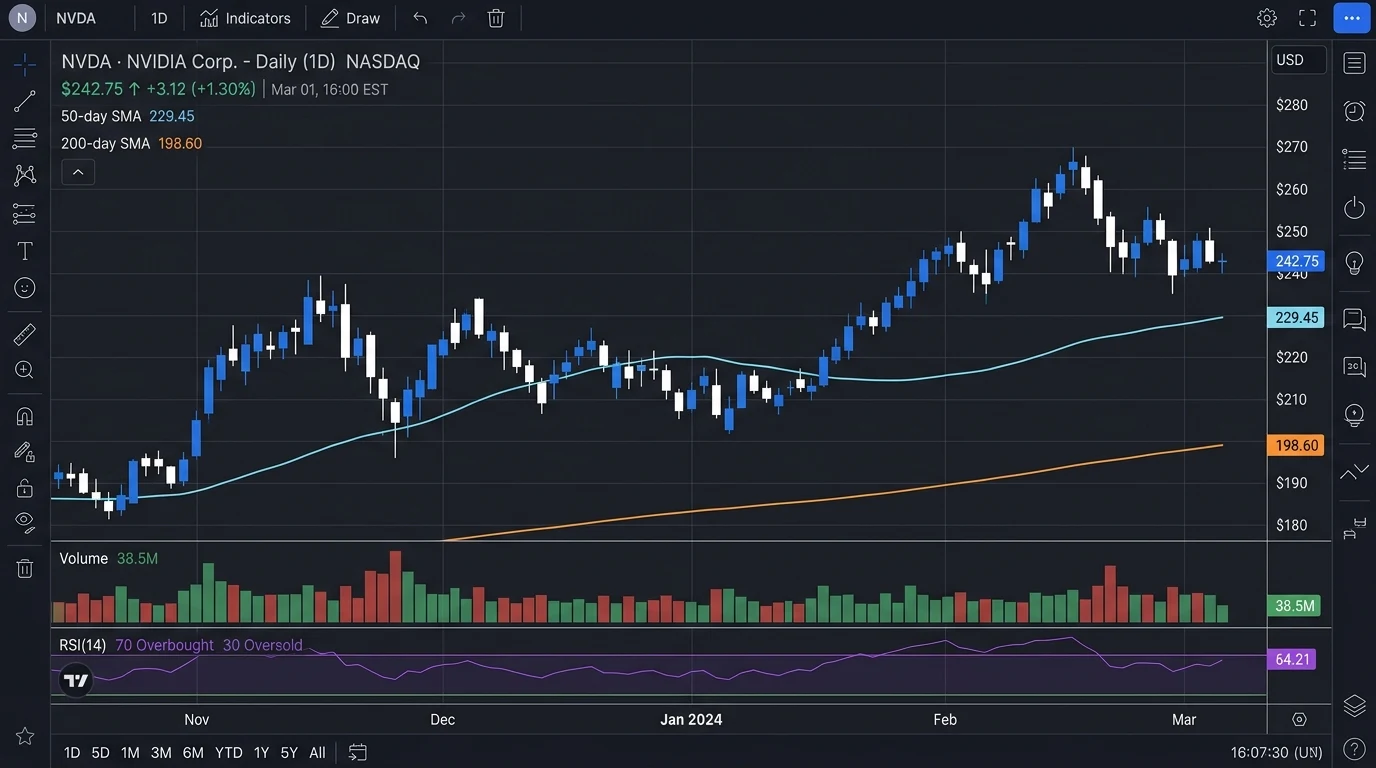Toggle fullscreen mode

click(x=1307, y=18)
